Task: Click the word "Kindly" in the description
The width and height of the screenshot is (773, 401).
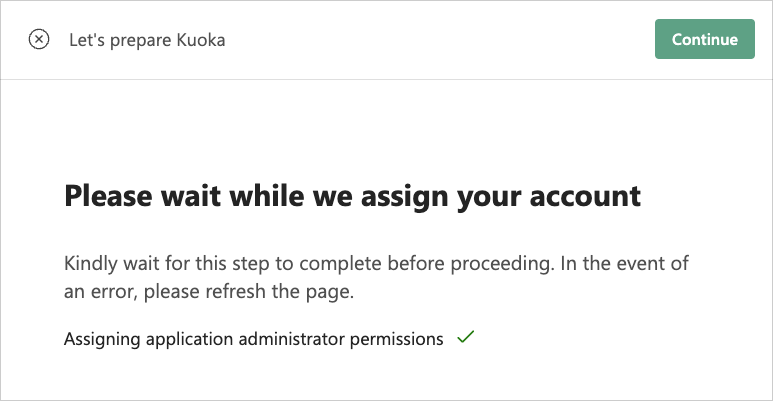Action: tap(90, 265)
